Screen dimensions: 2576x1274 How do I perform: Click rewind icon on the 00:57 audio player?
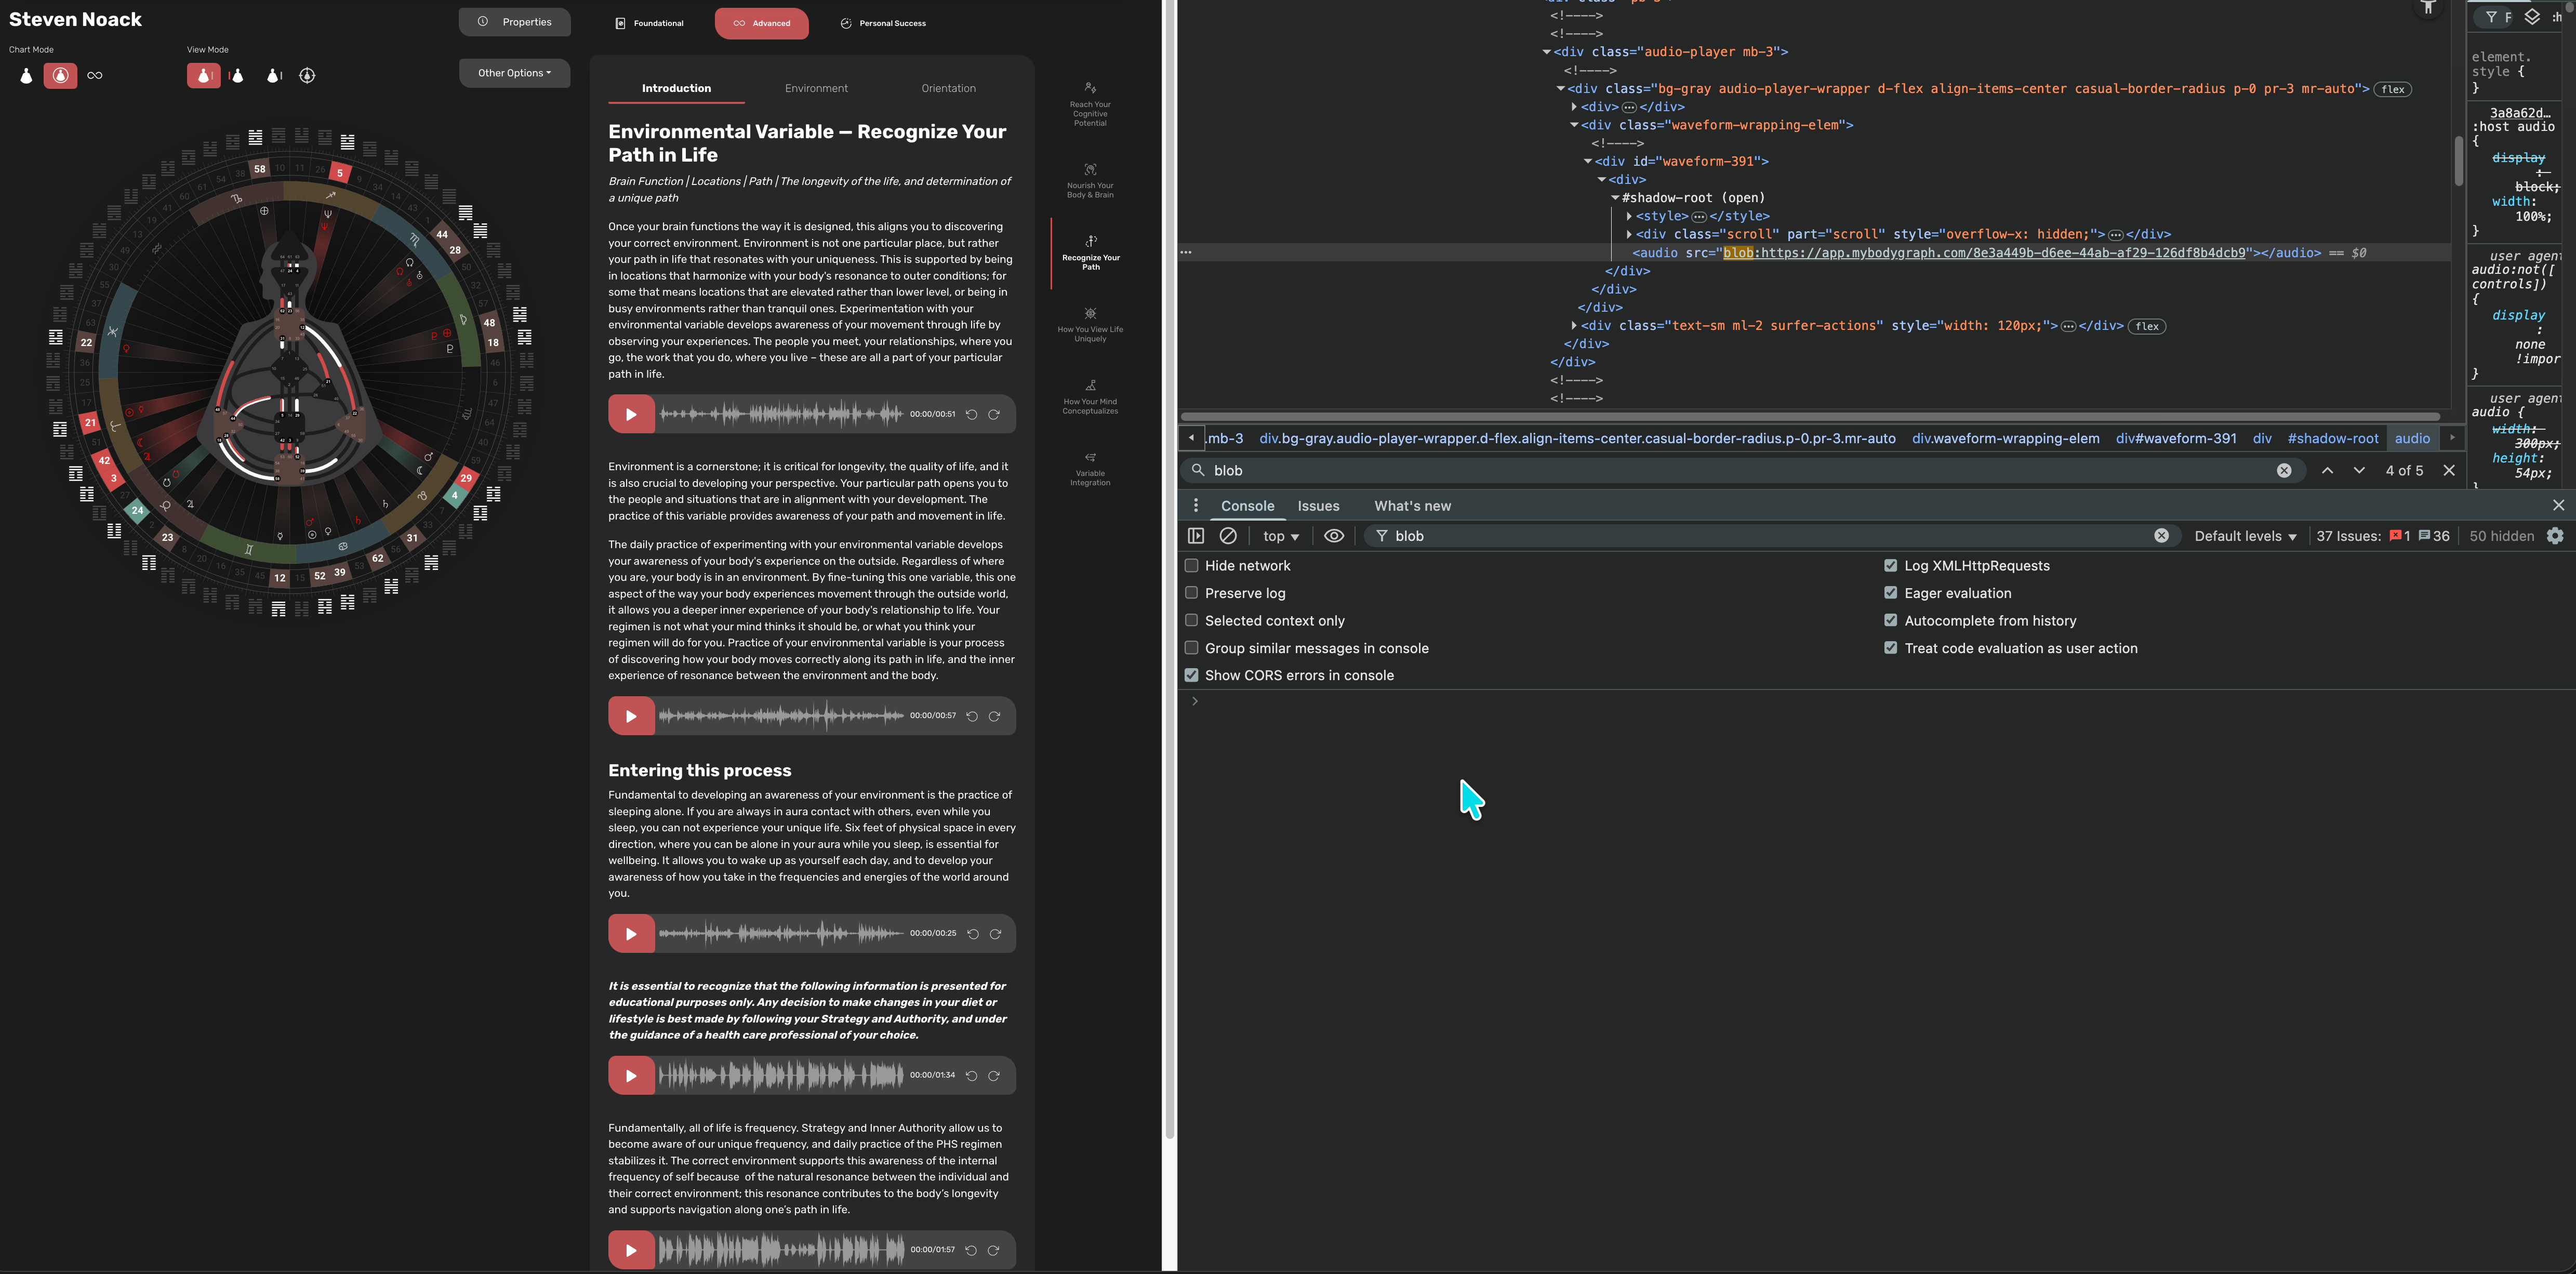971,716
